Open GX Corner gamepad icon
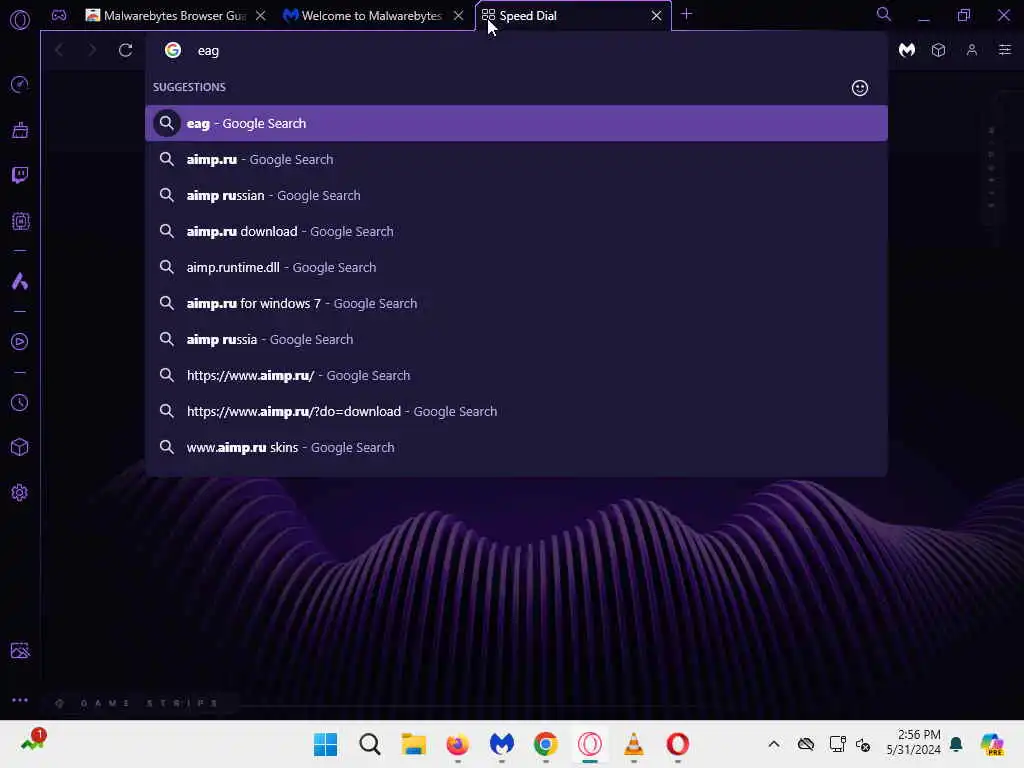 (x=59, y=15)
